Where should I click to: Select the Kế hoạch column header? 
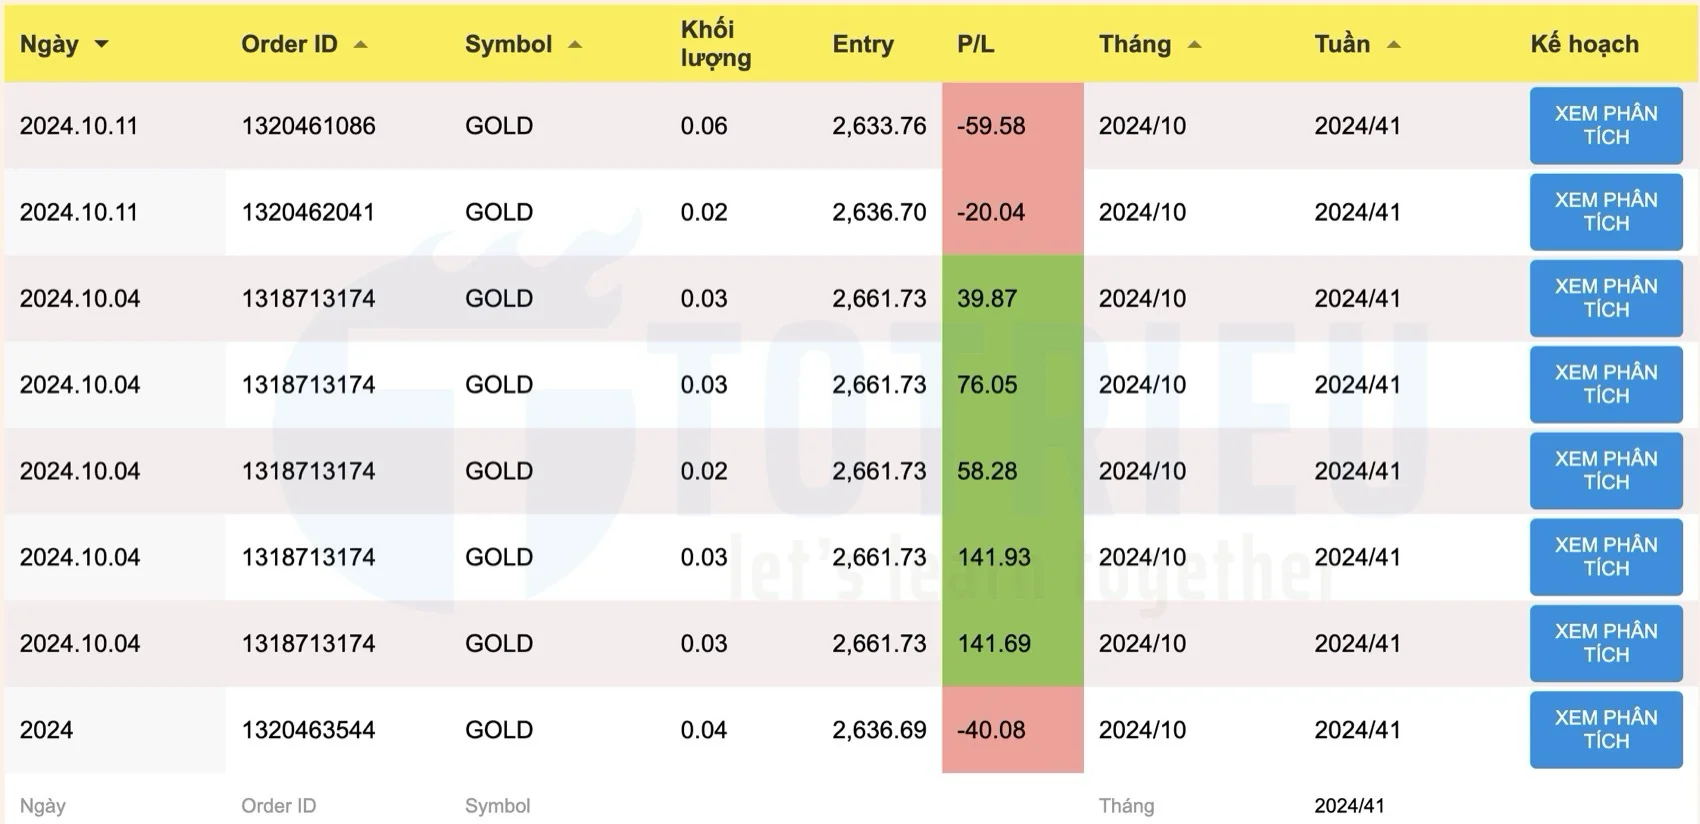tap(1583, 44)
